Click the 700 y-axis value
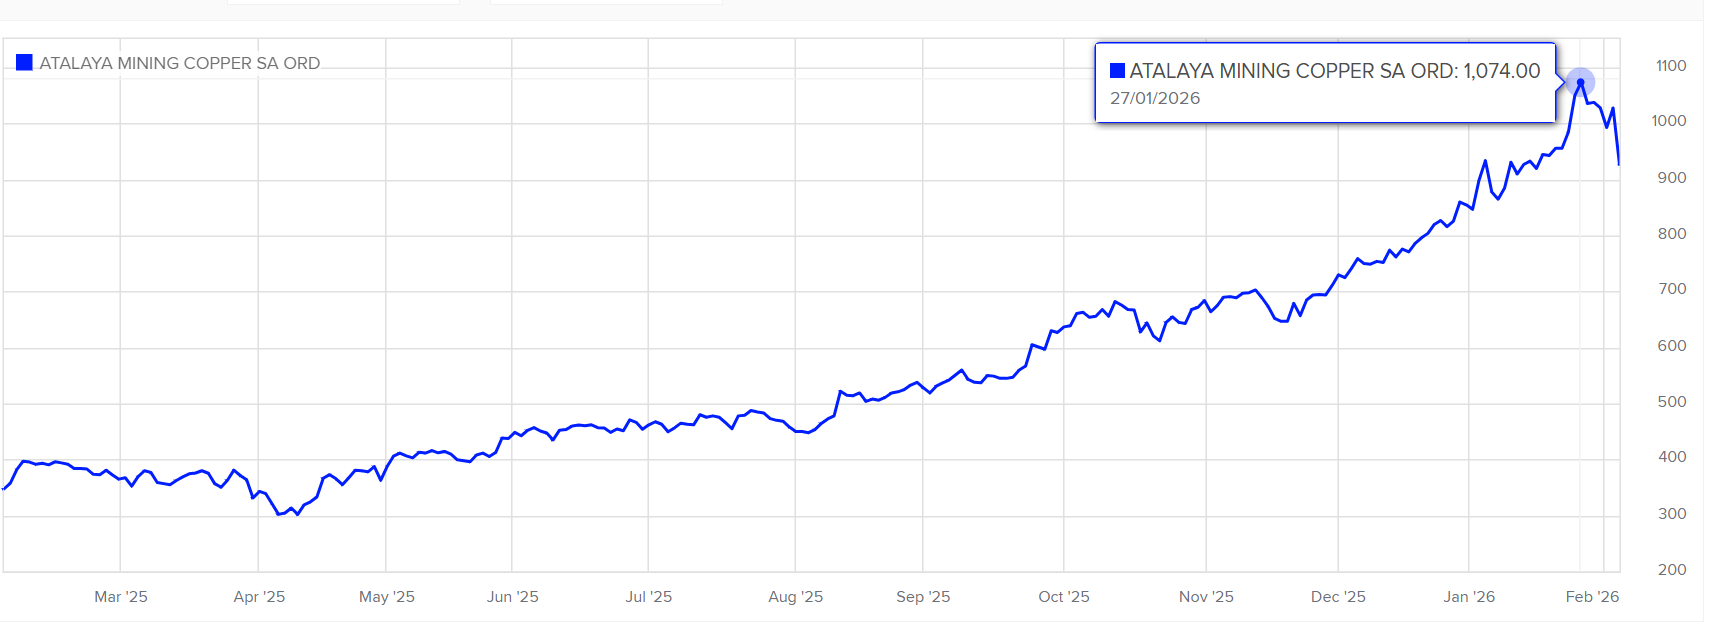Viewport: 1720px width, 631px height. [1672, 289]
